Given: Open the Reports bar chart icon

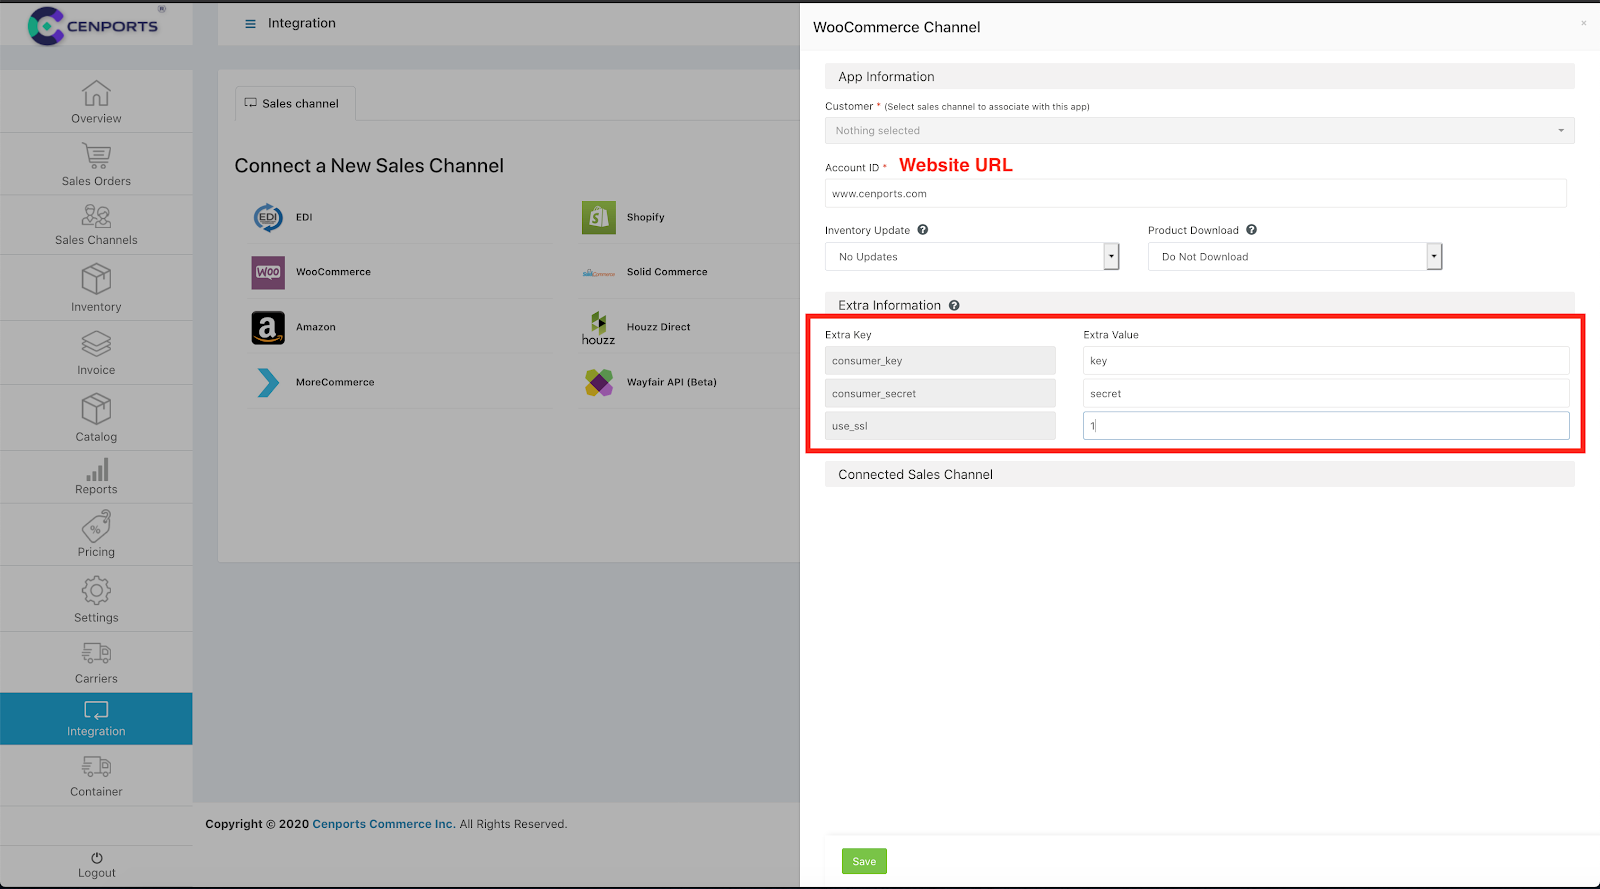Looking at the screenshot, I should (97, 470).
